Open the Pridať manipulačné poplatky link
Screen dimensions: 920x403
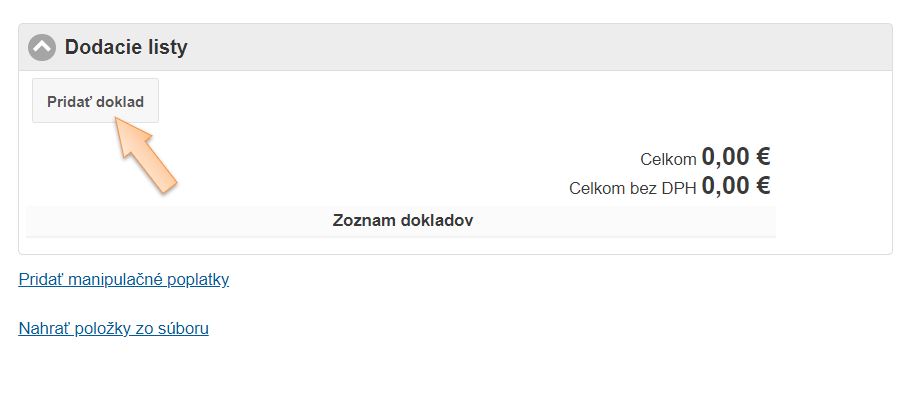[124, 279]
